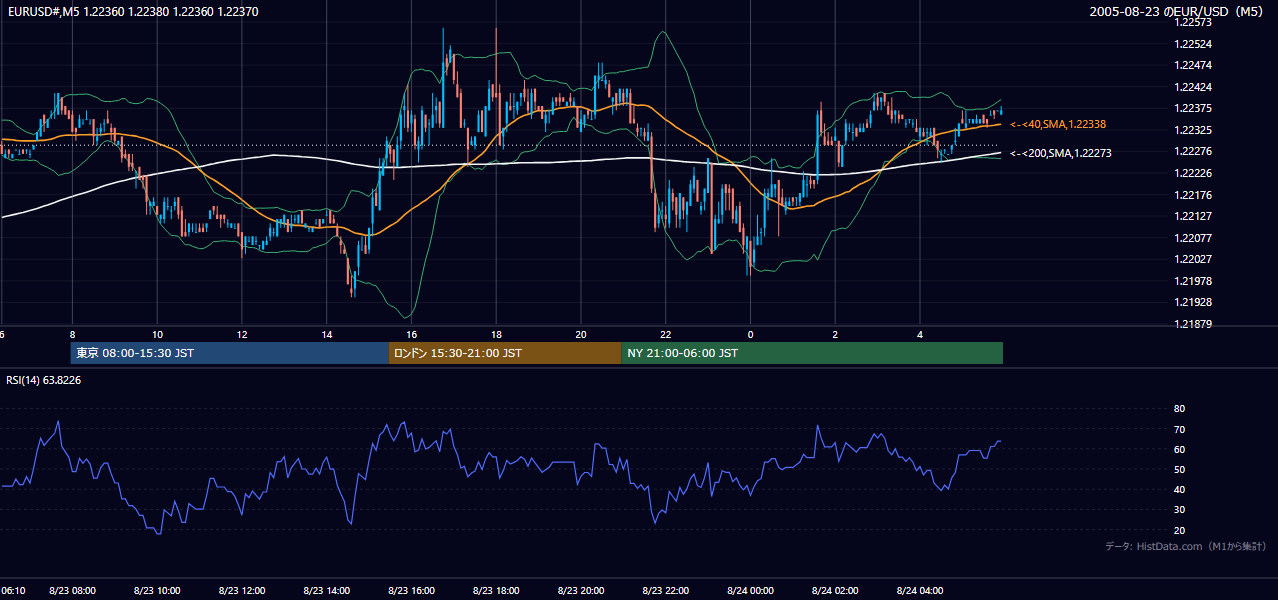This screenshot has height=600, width=1278.
Task: Click the 8/24 00:00 date label
Action: click(x=750, y=591)
